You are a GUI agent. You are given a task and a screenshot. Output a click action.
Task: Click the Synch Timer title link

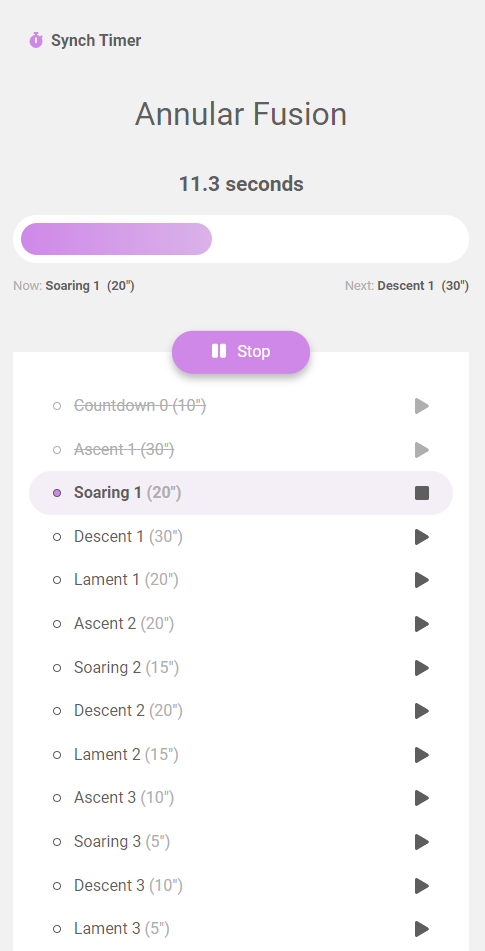point(96,41)
